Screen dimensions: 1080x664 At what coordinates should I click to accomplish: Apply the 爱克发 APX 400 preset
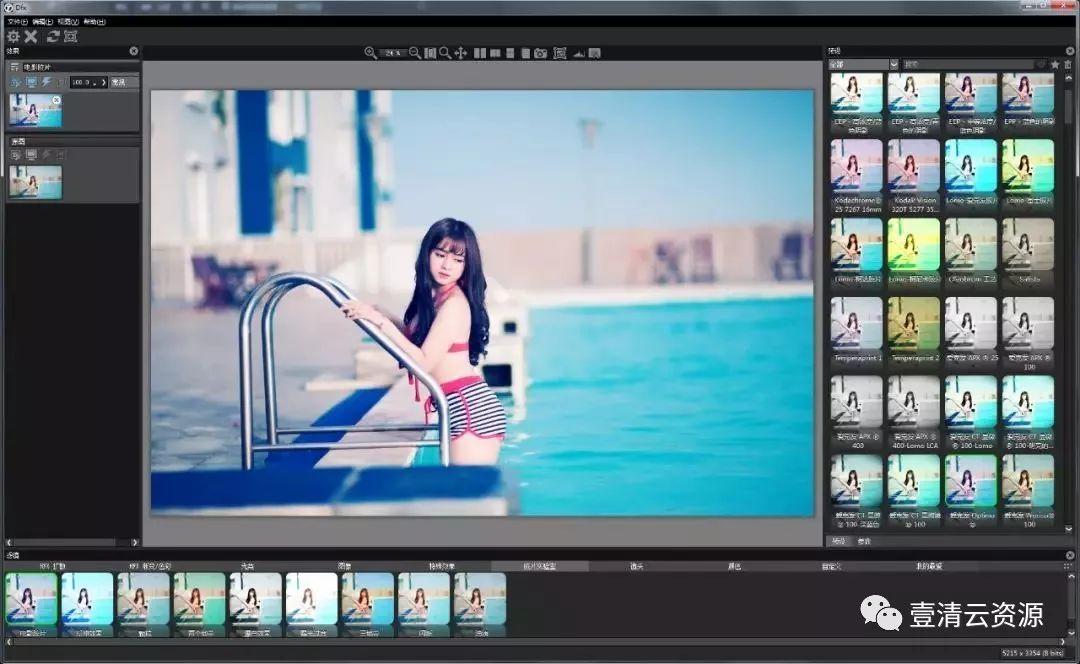click(857, 412)
